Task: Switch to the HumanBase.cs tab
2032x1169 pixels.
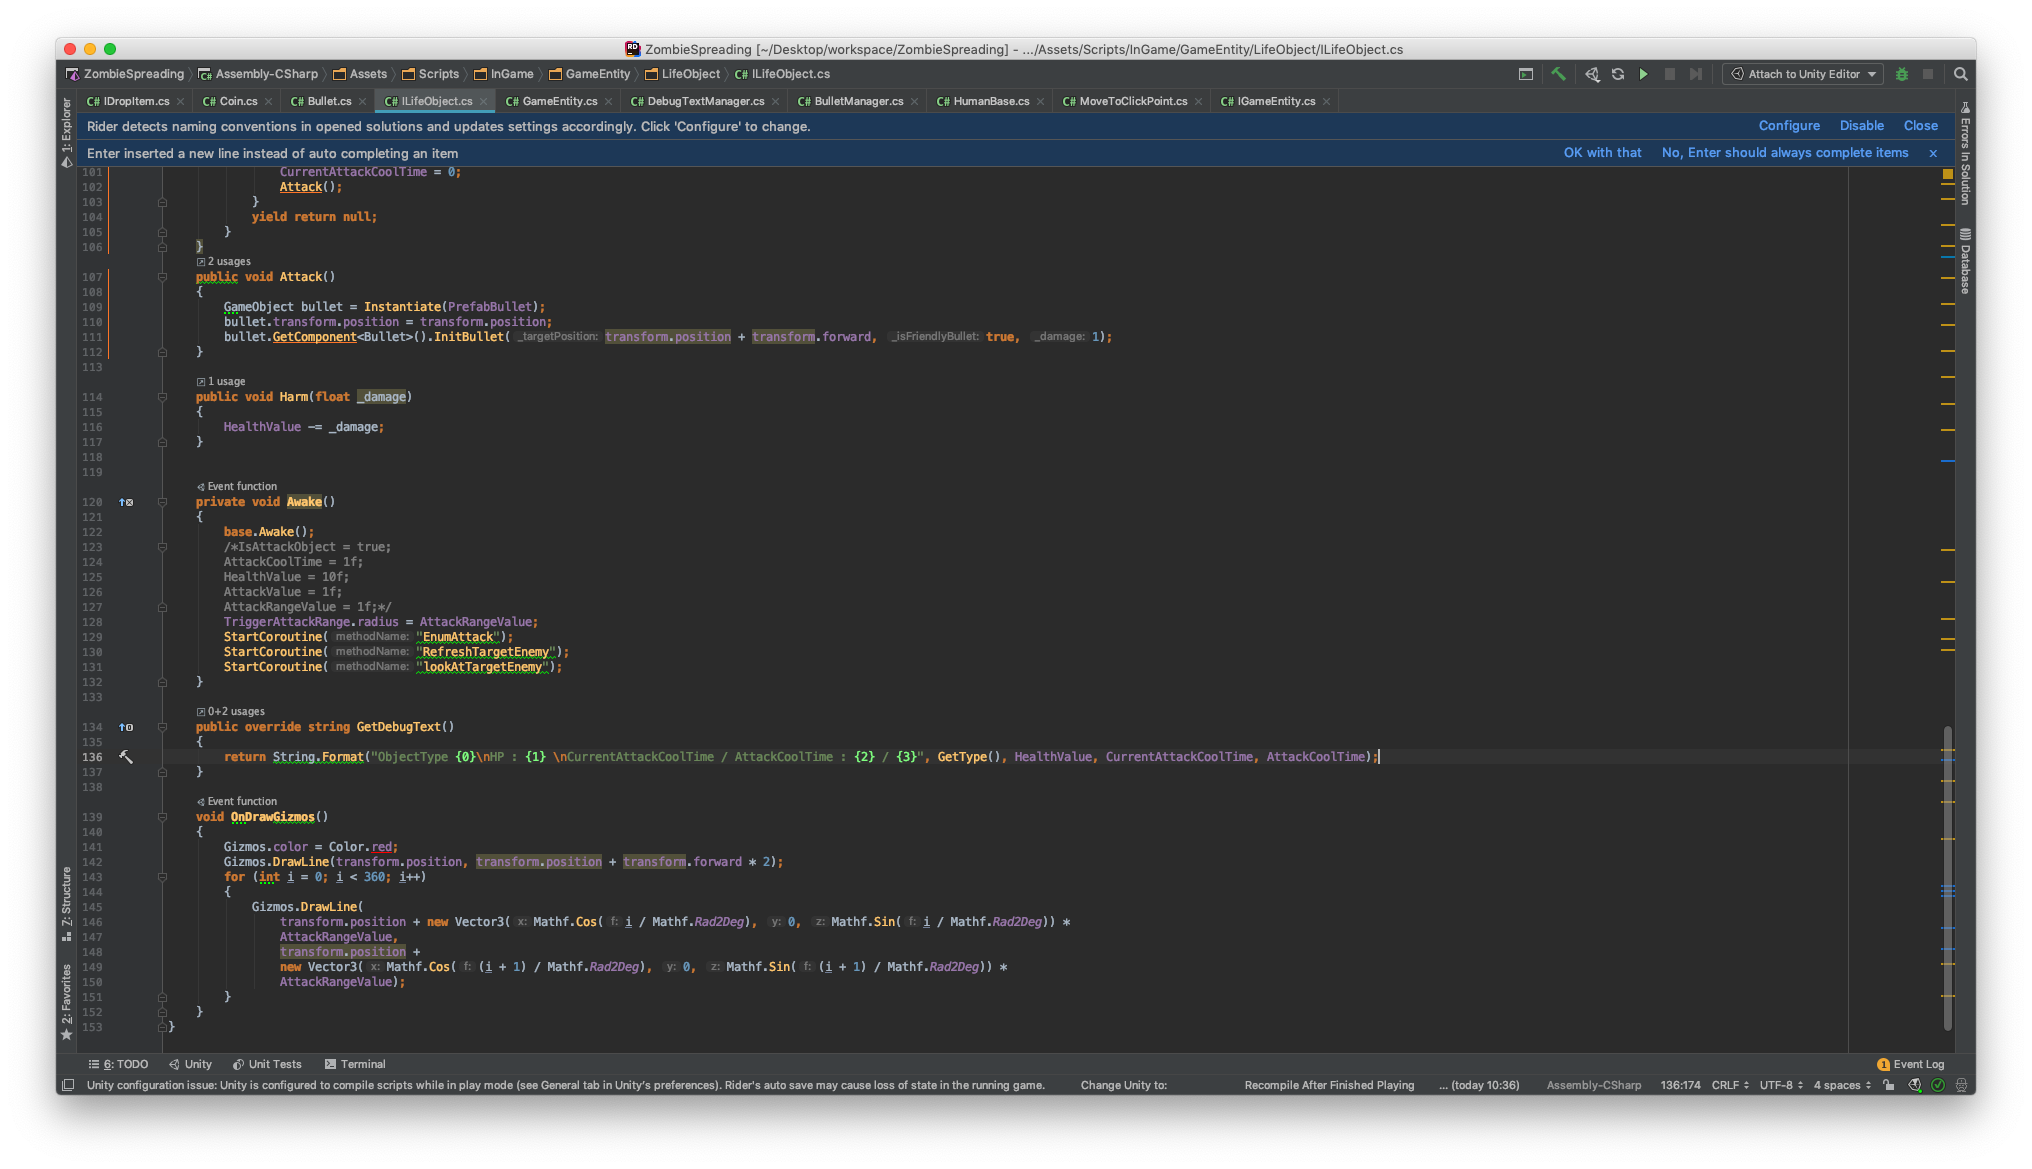Action: coord(990,101)
